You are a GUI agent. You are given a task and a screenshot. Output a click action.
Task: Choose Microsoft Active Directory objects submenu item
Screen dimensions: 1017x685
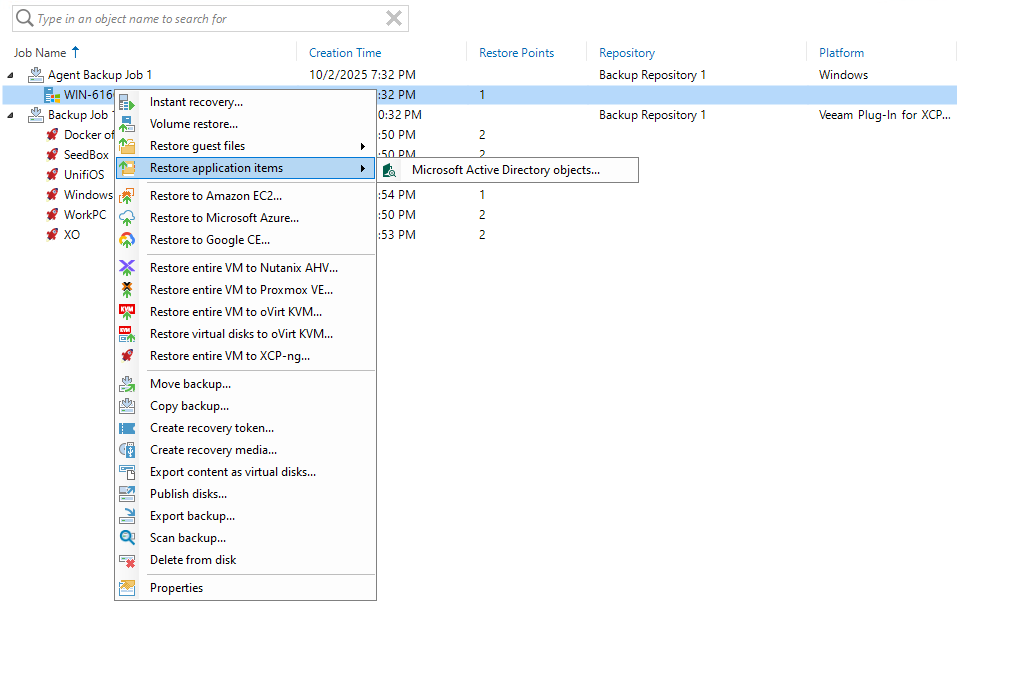[506, 170]
